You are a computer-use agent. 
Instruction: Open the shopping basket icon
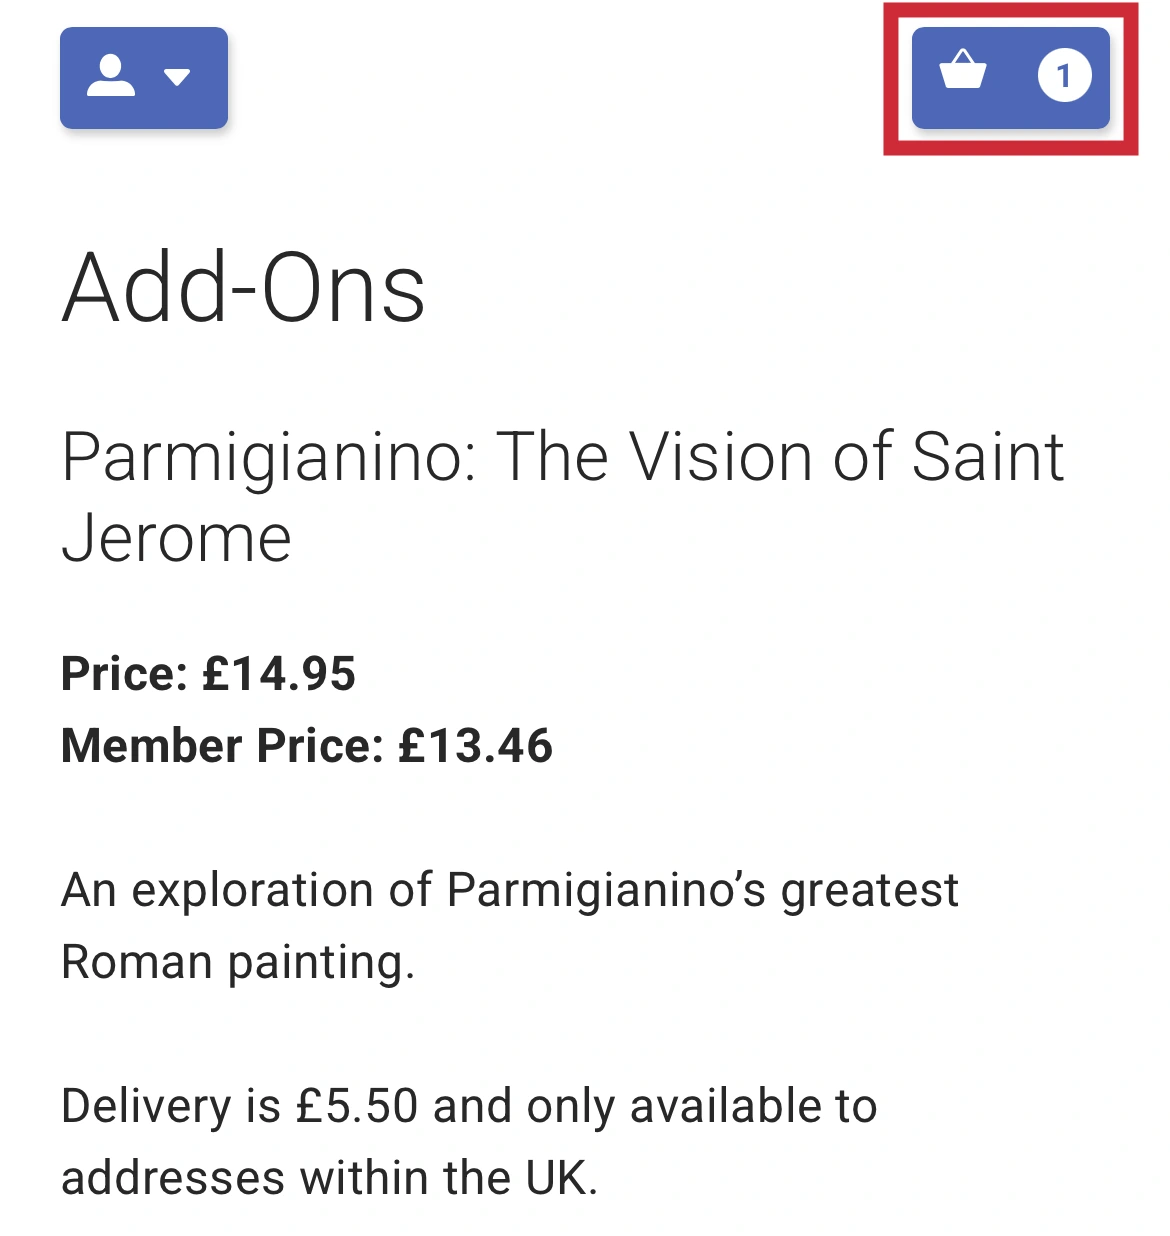(963, 71)
